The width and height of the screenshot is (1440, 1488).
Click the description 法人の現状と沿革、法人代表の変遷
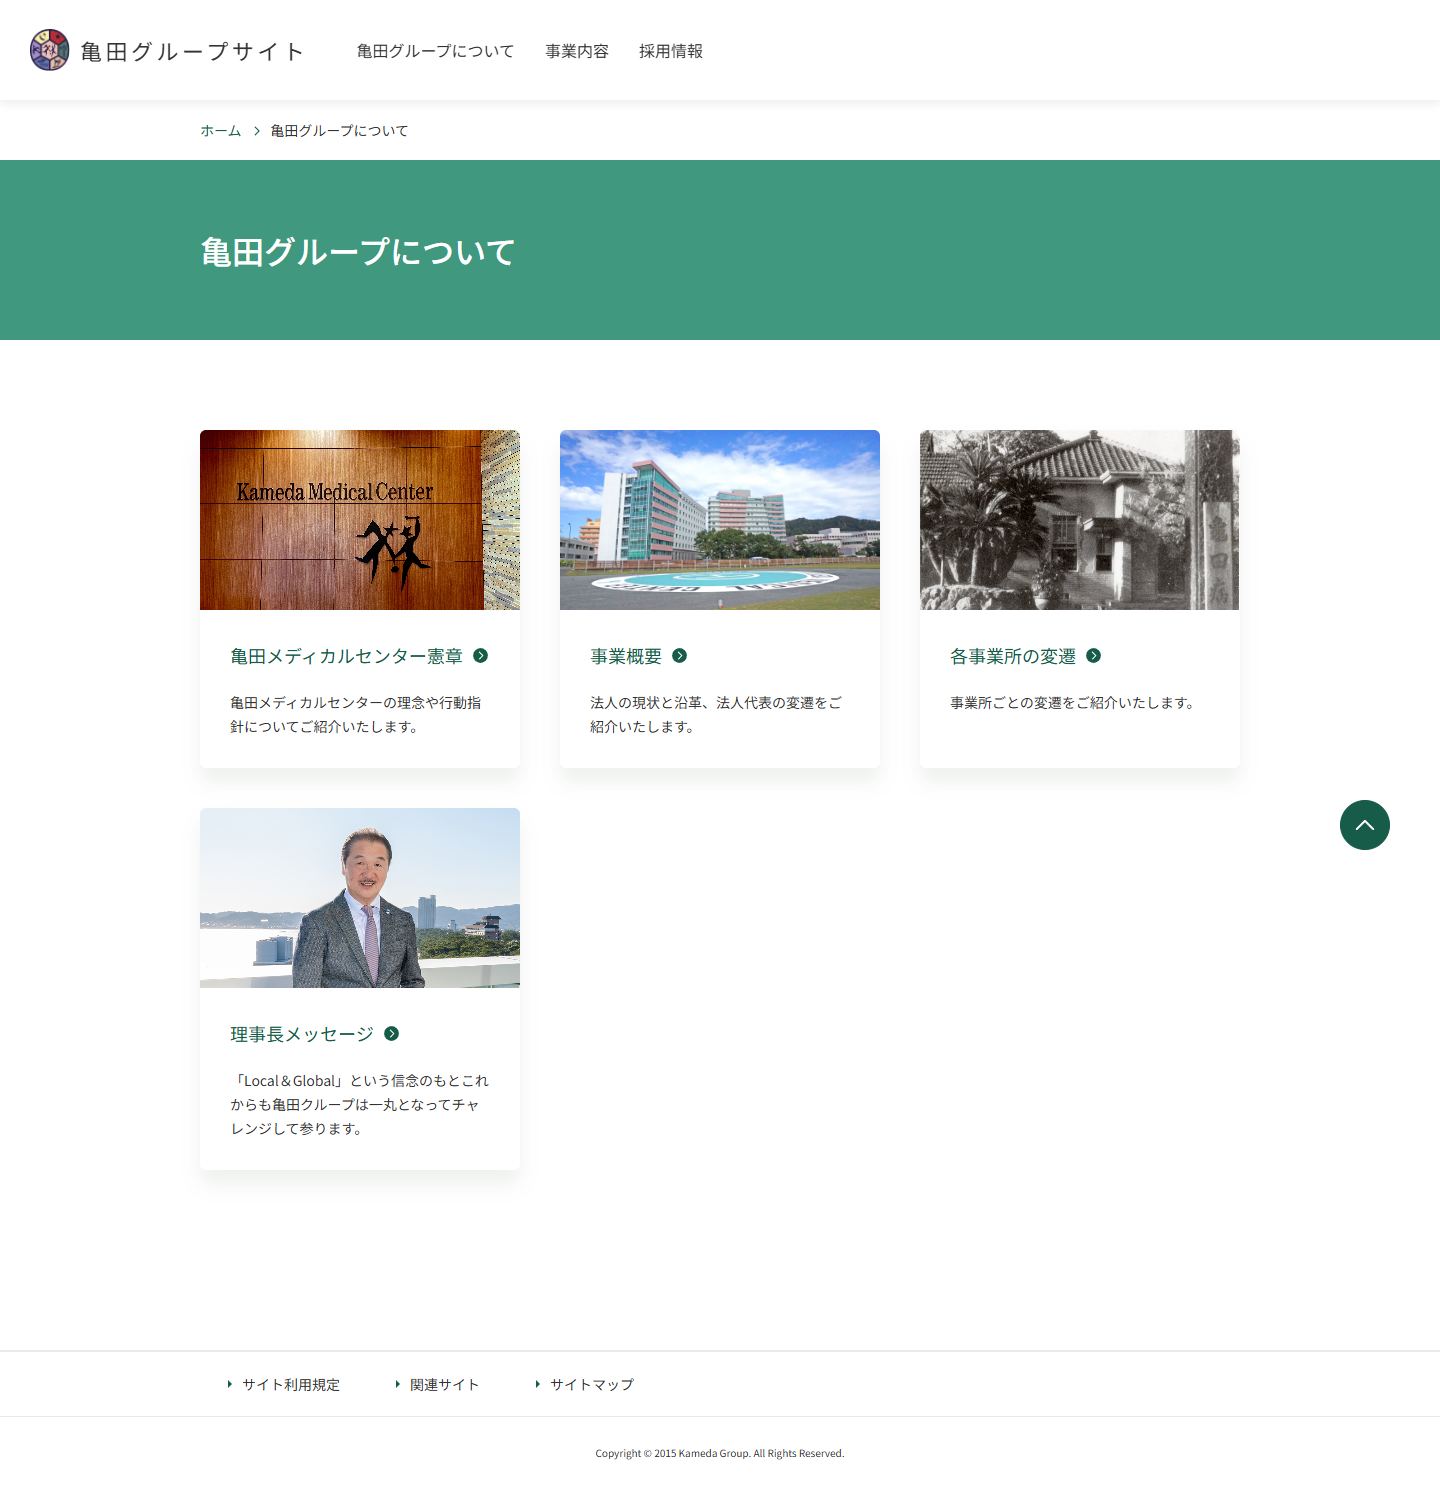click(x=716, y=715)
